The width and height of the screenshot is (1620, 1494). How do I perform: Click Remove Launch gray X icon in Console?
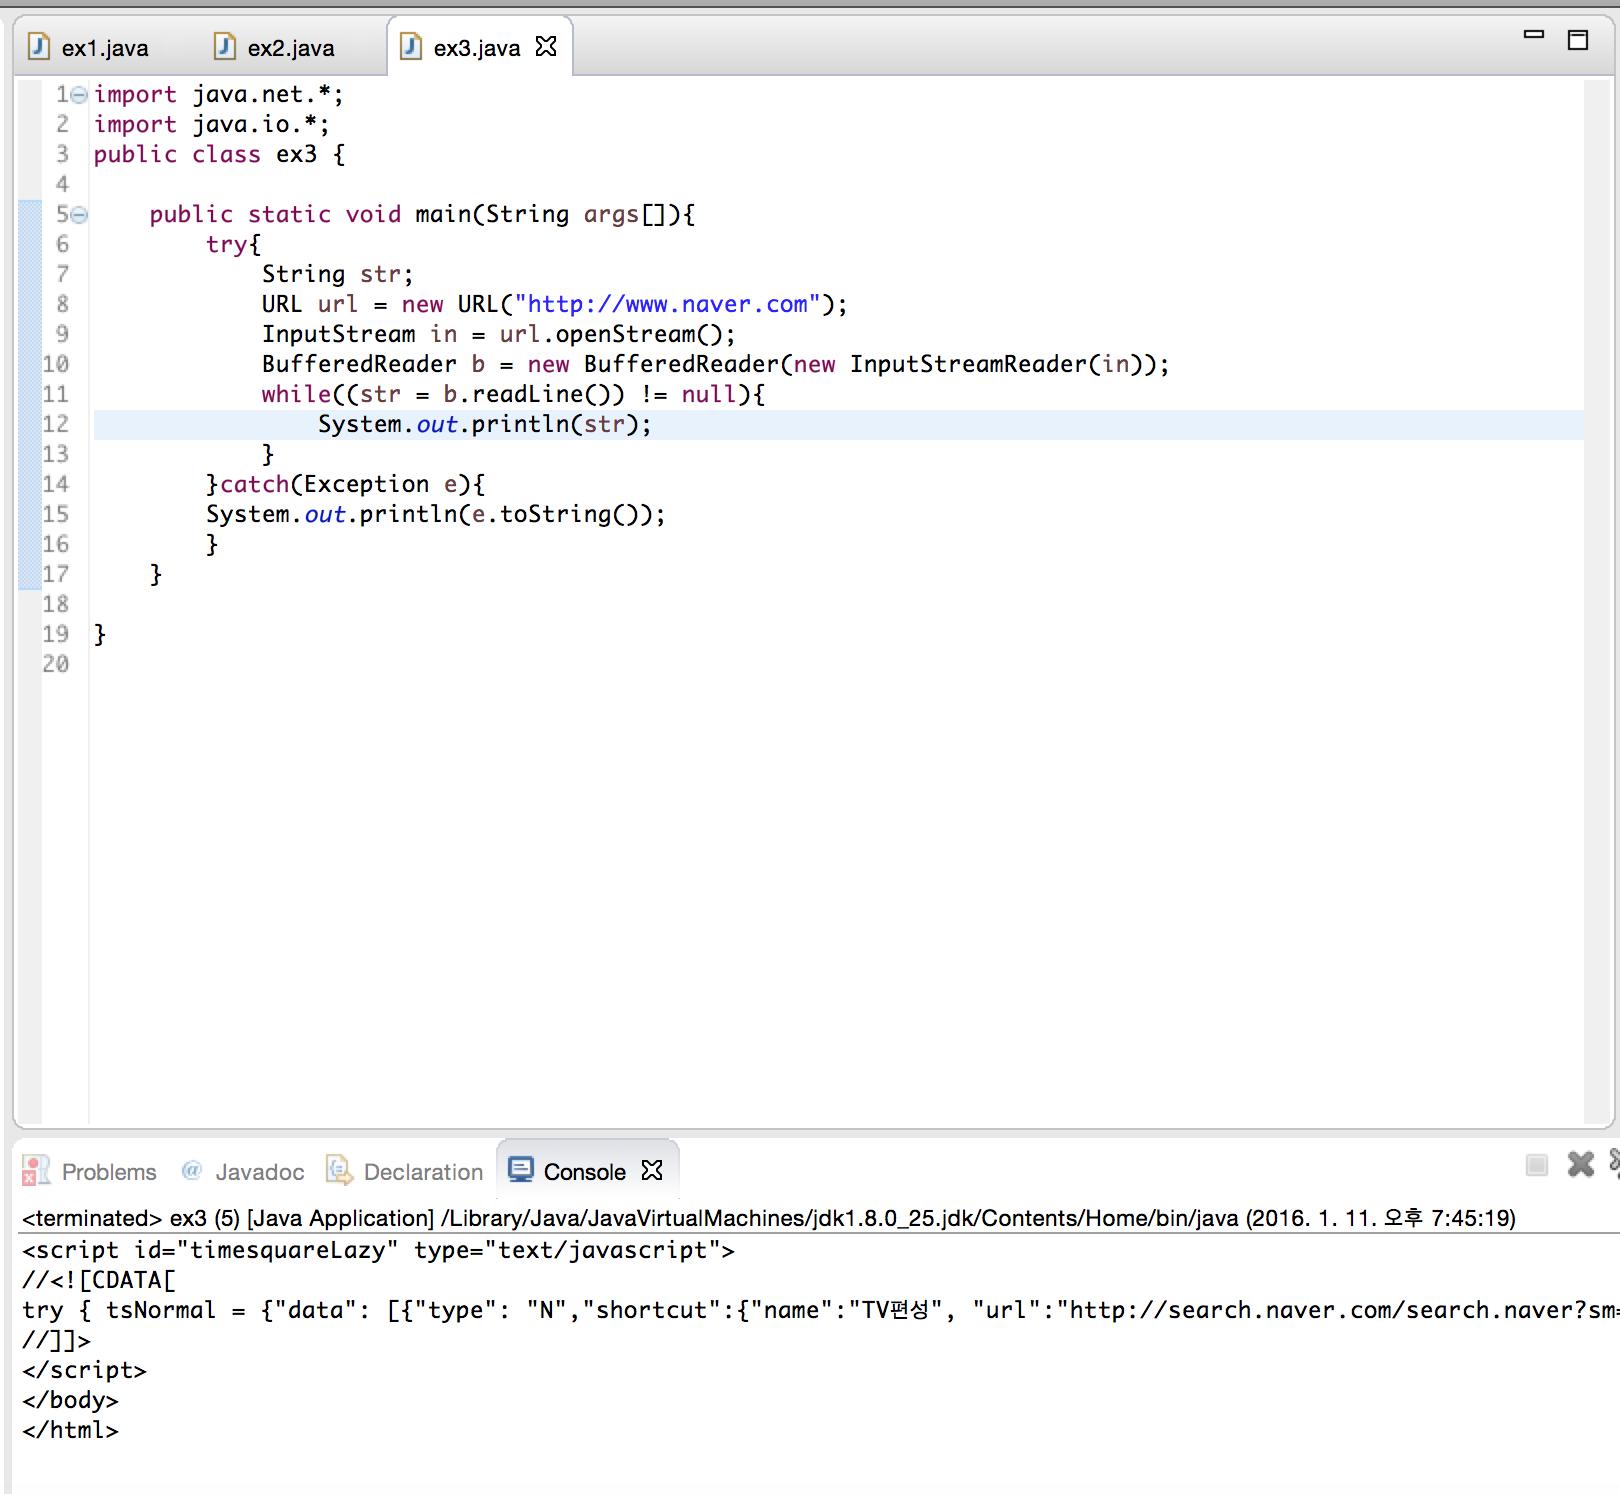point(1581,1164)
